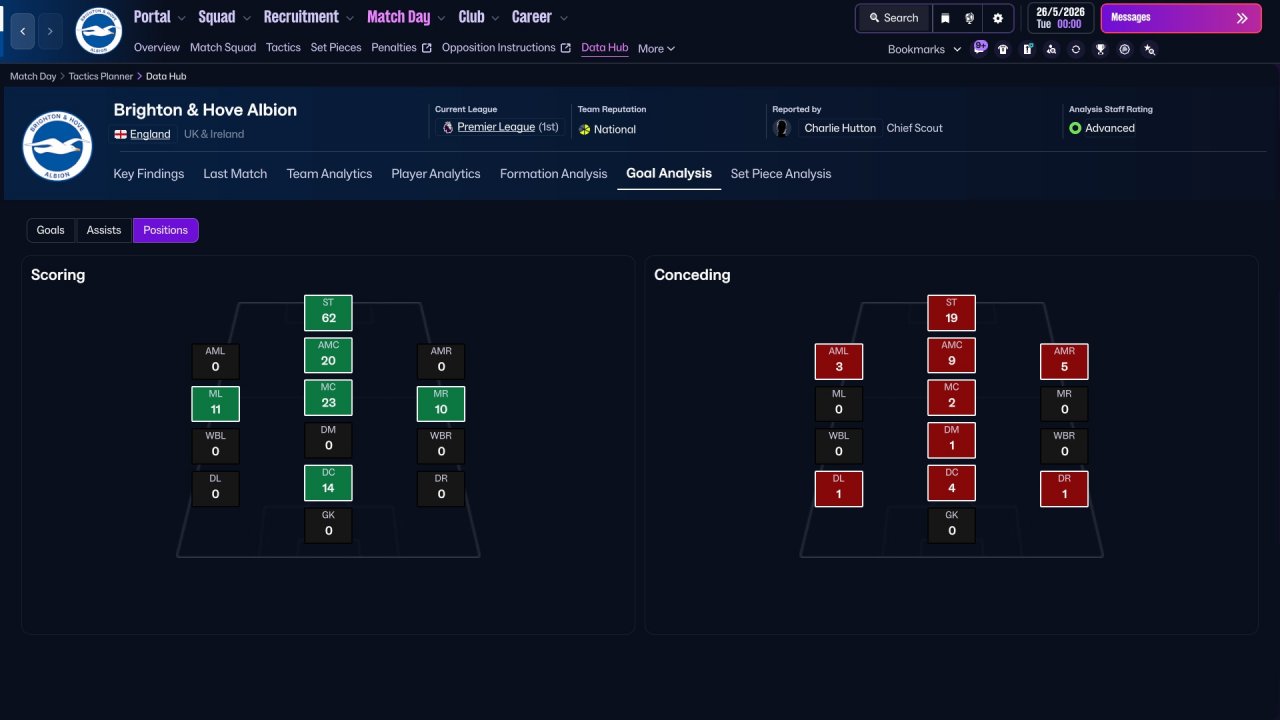1280x720 pixels.
Task: Open the Data Hub submenu item
Action: (x=605, y=48)
